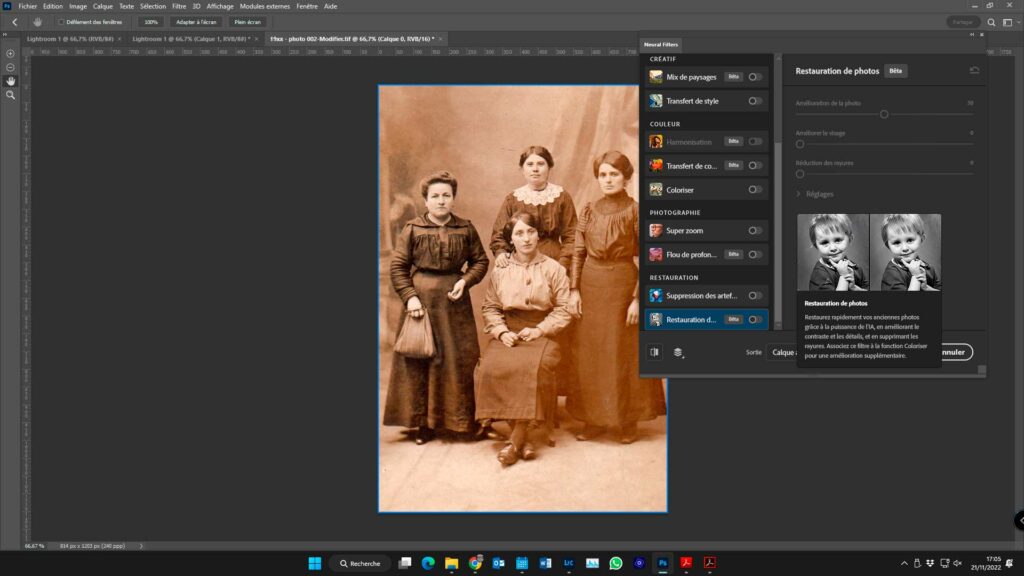Open the Sortie output dropdown
This screenshot has height=576, width=1024.
[782, 352]
